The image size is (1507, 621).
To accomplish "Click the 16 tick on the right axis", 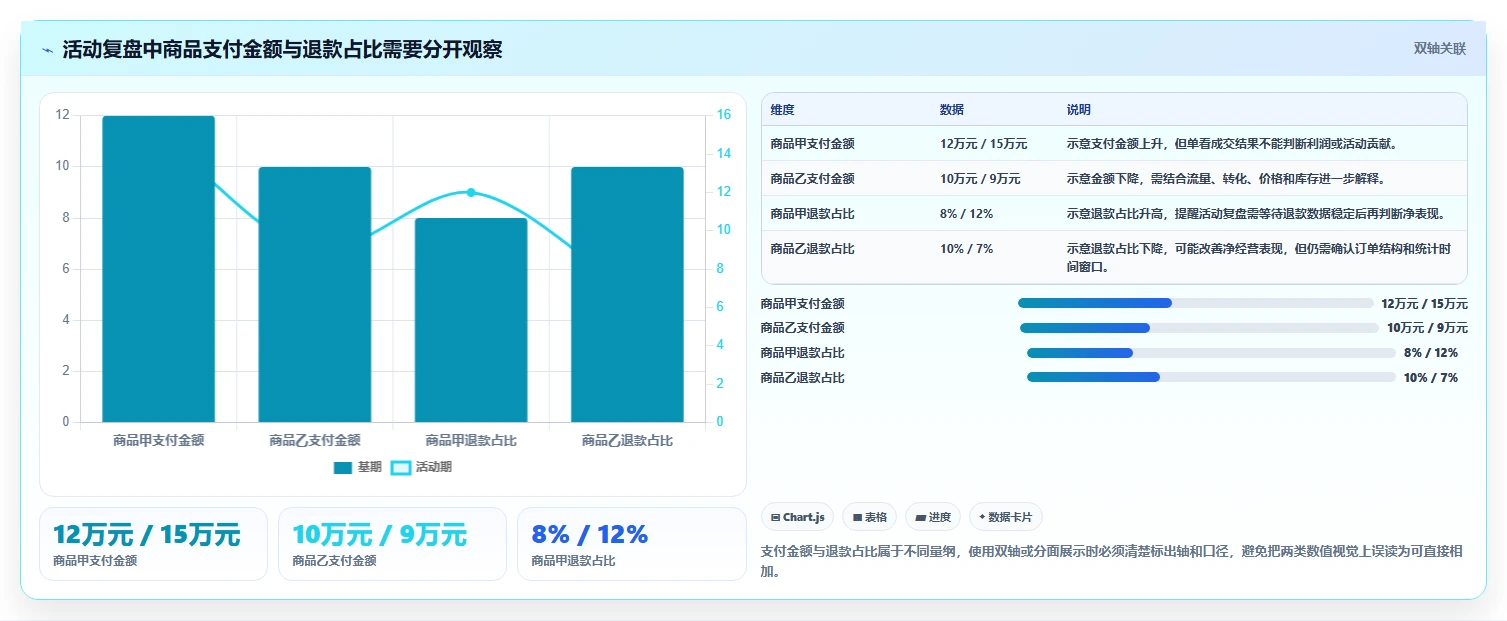I will coord(724,115).
